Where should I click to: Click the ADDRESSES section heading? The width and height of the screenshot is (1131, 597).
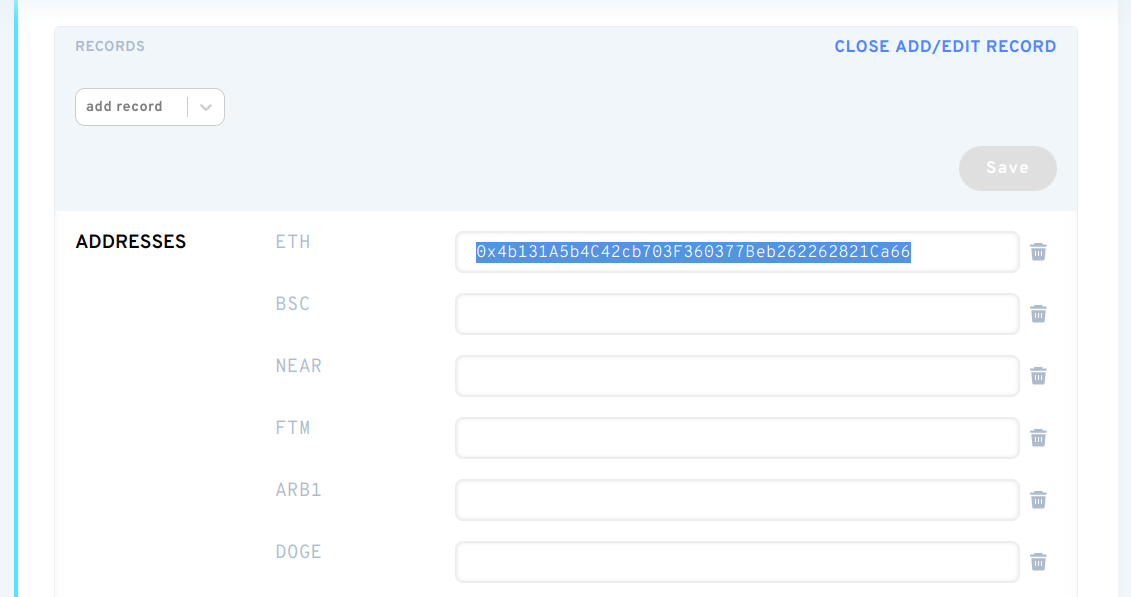pos(131,242)
